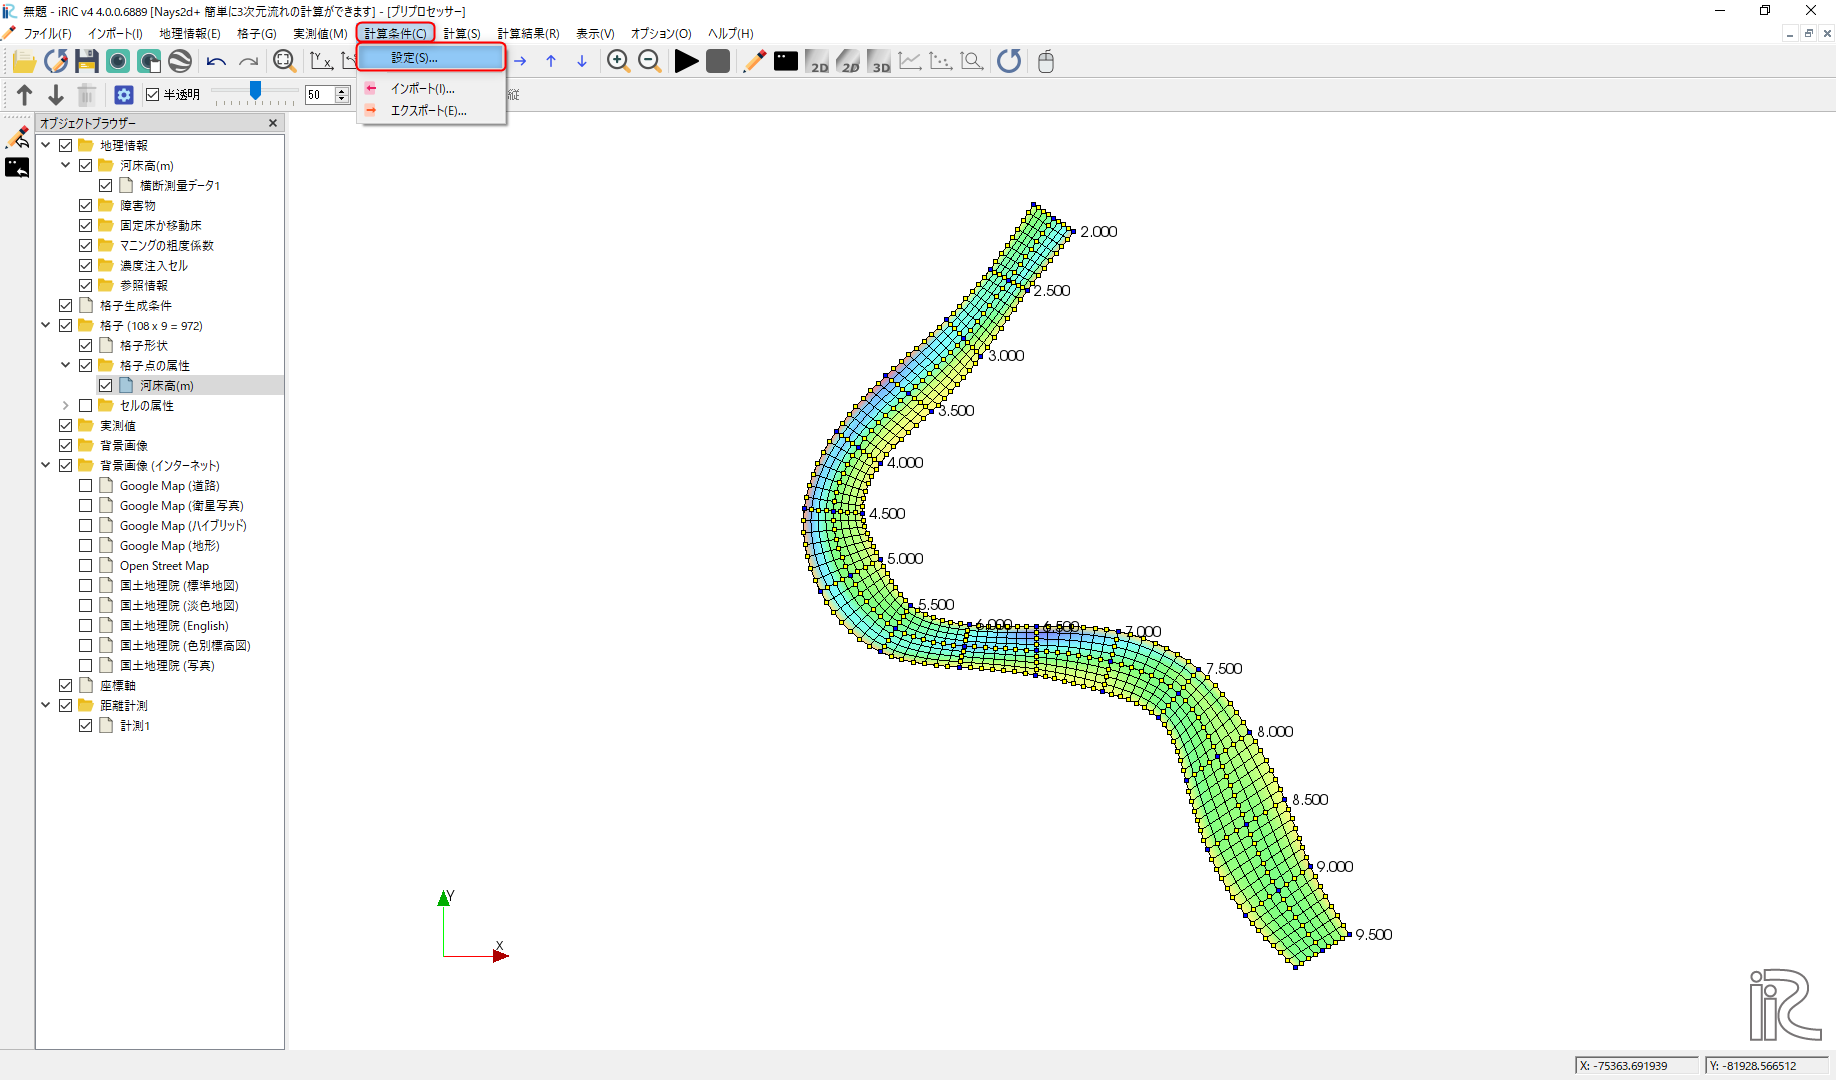Collapse the 河床高(m) folder under 地理情報
The width and height of the screenshot is (1836, 1080).
pos(66,165)
